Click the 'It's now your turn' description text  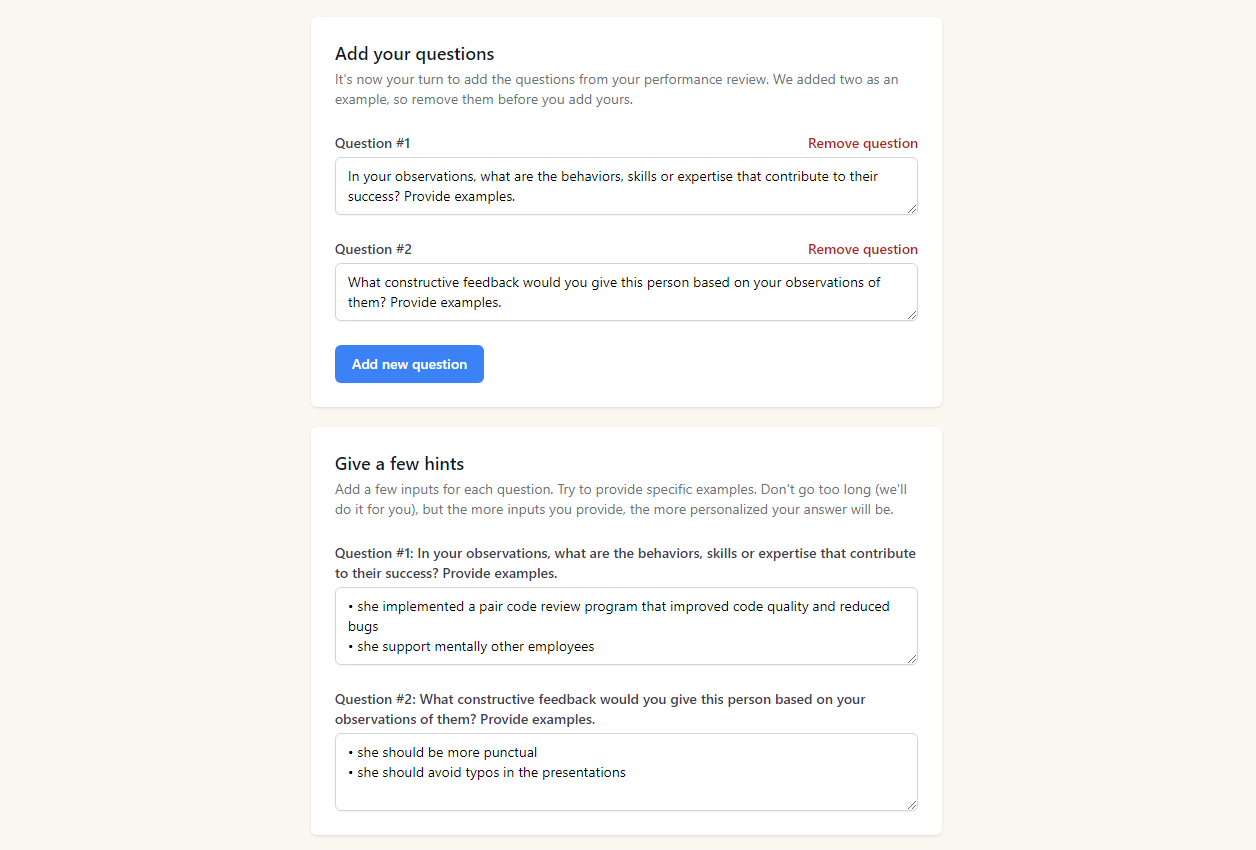[617, 89]
